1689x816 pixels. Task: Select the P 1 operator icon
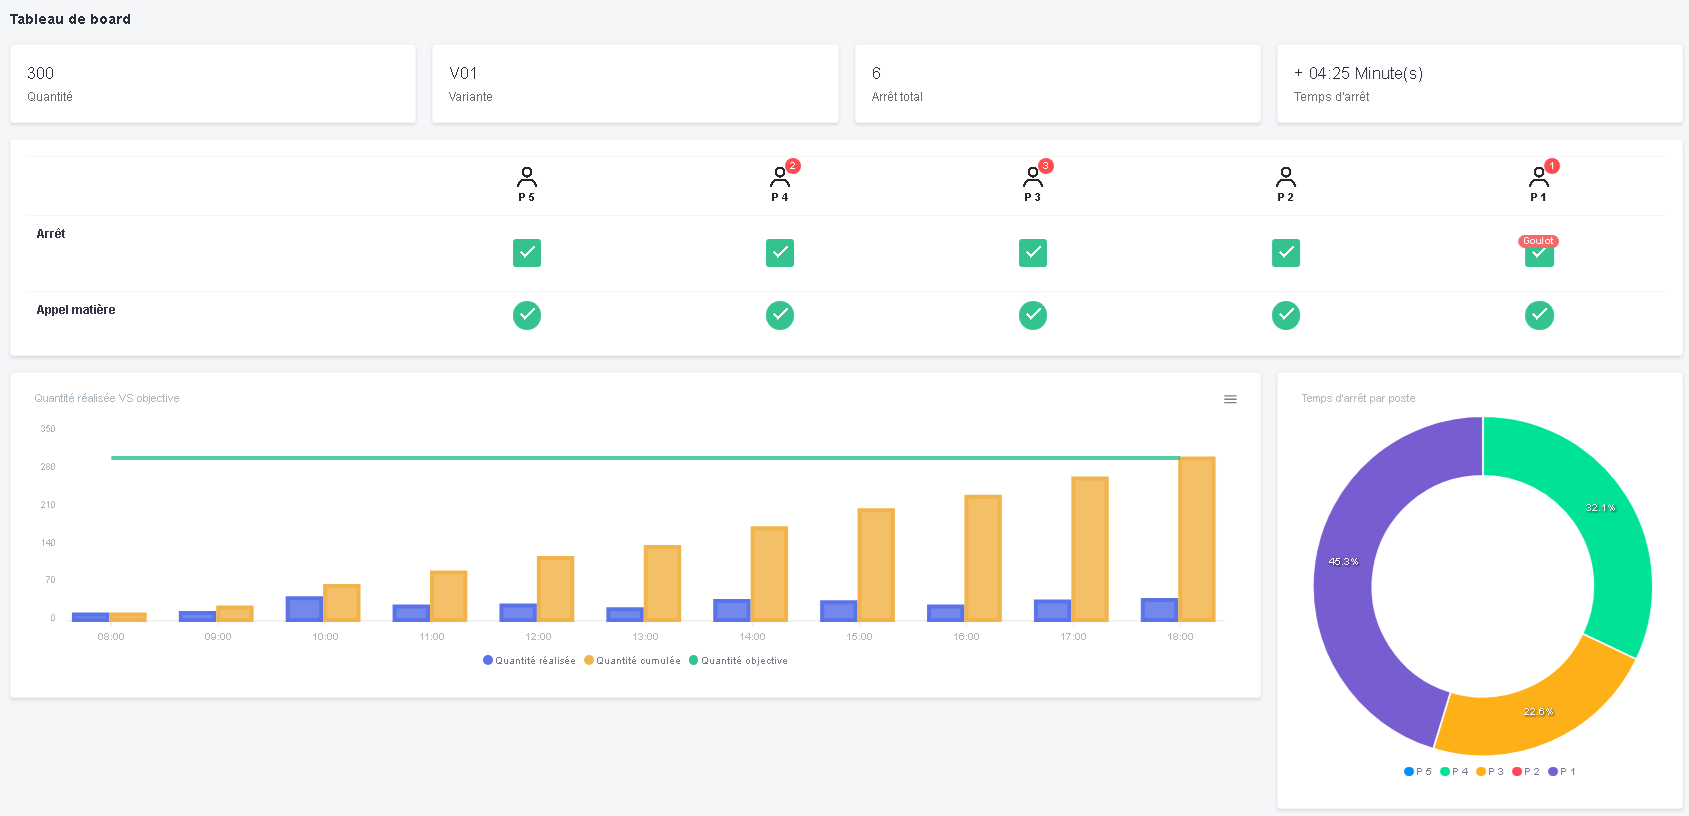[1539, 178]
